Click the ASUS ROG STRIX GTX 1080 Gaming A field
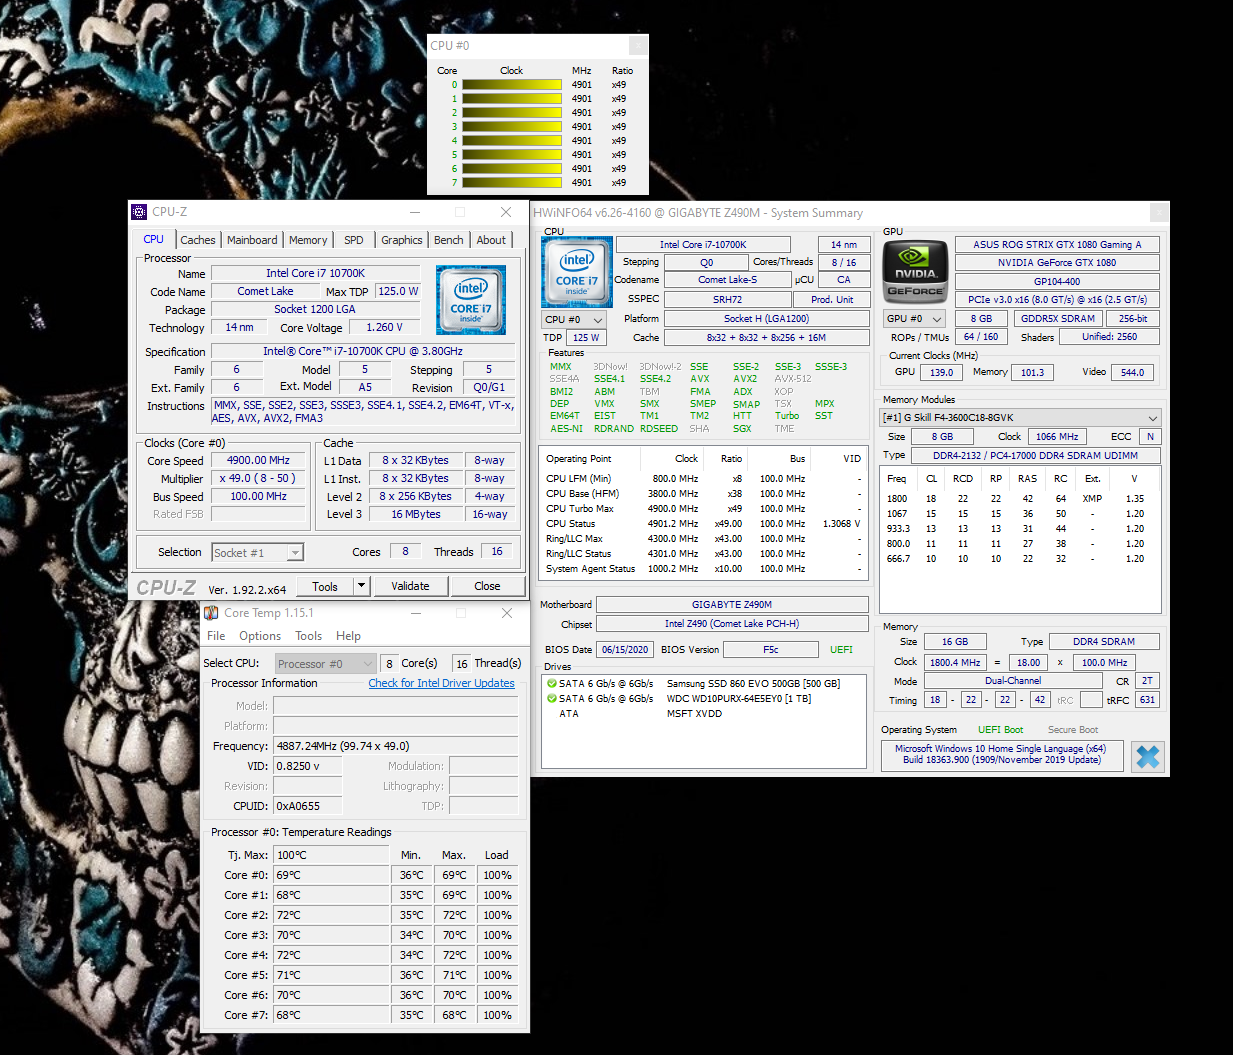 (x=1057, y=245)
